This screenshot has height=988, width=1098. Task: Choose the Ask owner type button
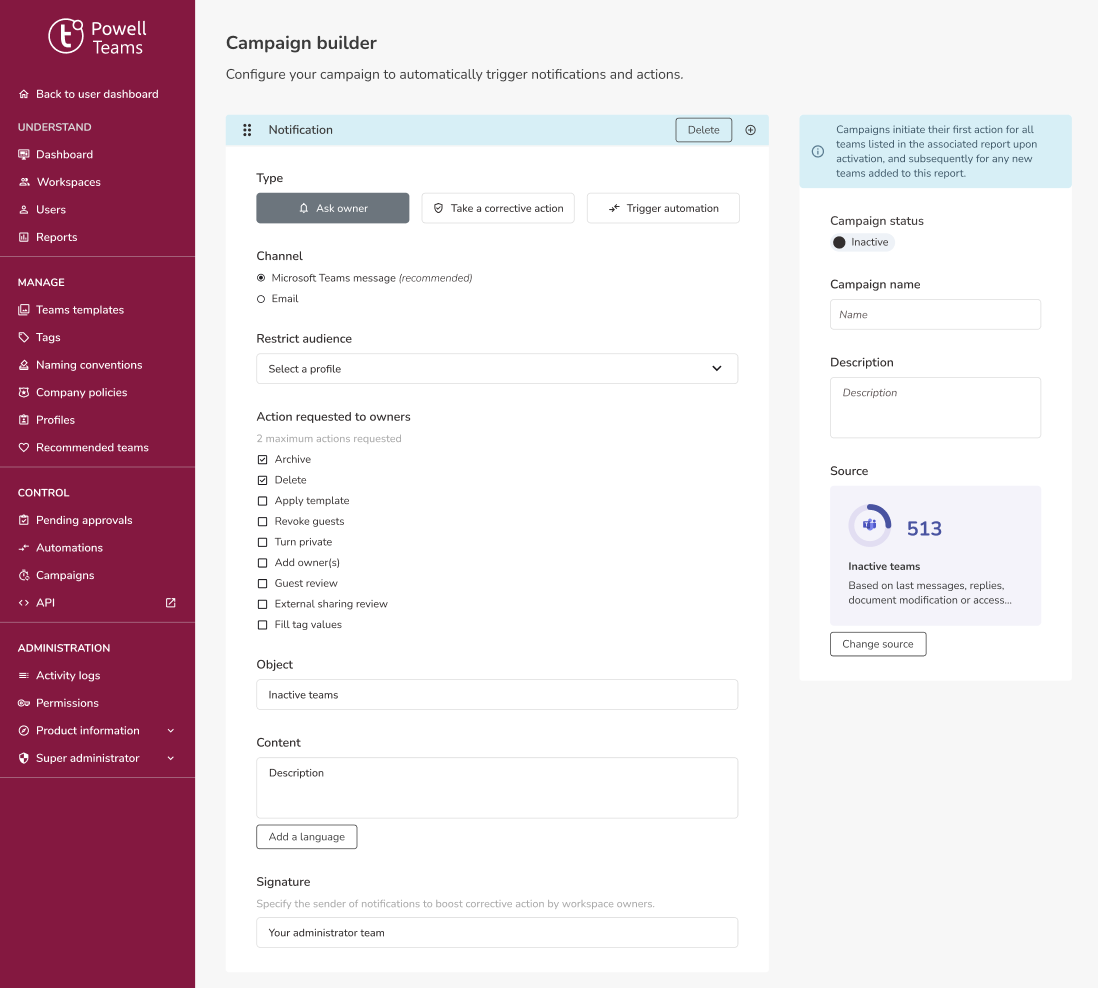point(333,208)
